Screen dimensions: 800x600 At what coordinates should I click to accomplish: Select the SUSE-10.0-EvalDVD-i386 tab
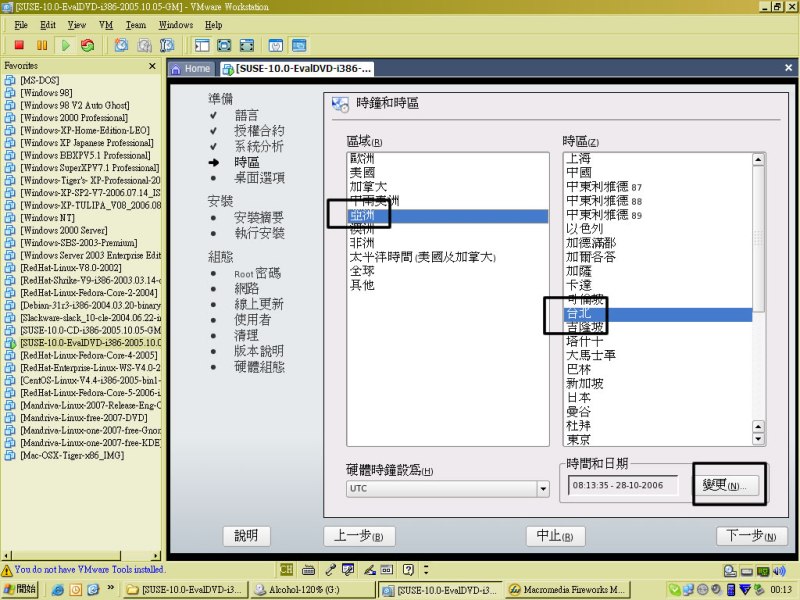297,68
